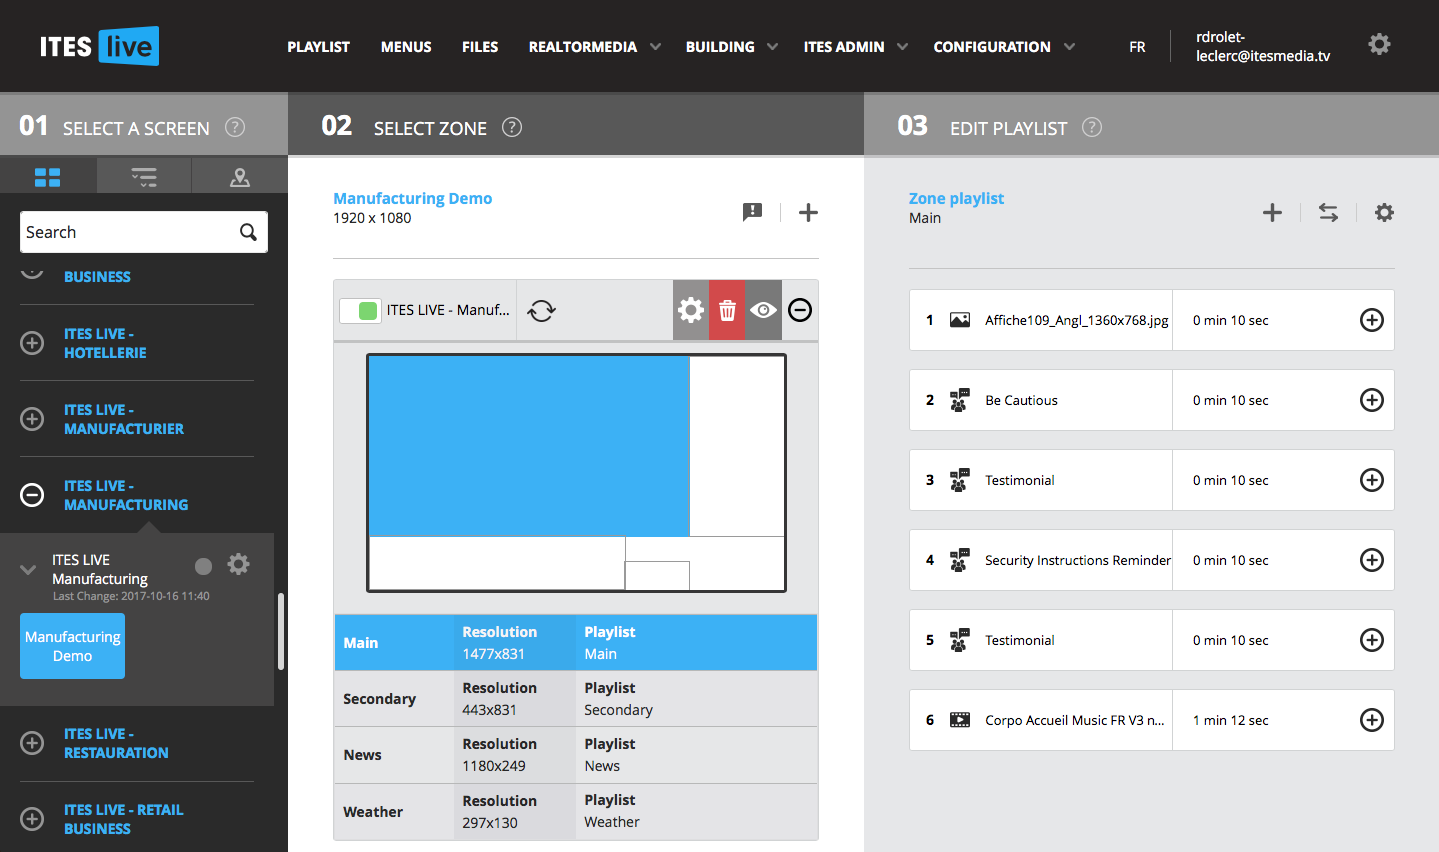1439x852 pixels.
Task: Click the sidebar vertical scrollbar
Action: coord(281,631)
